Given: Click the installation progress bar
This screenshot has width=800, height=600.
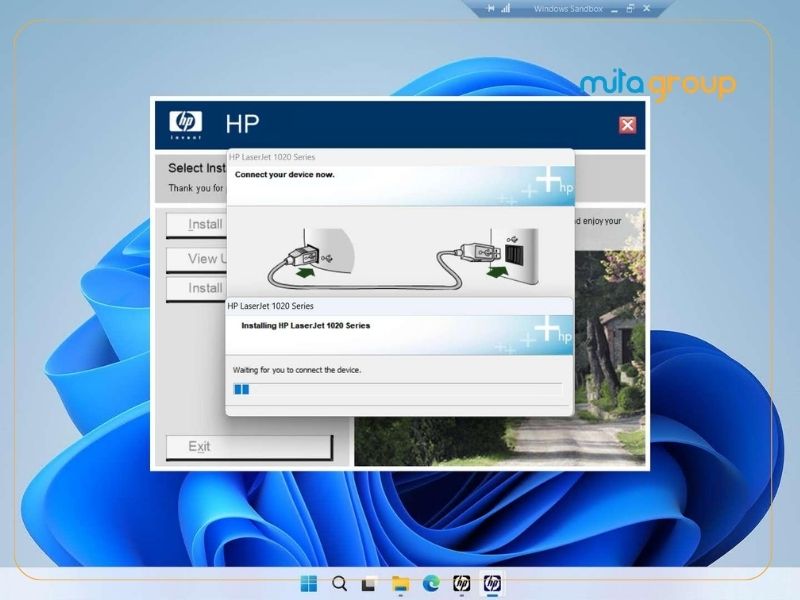Looking at the screenshot, I should point(397,389).
